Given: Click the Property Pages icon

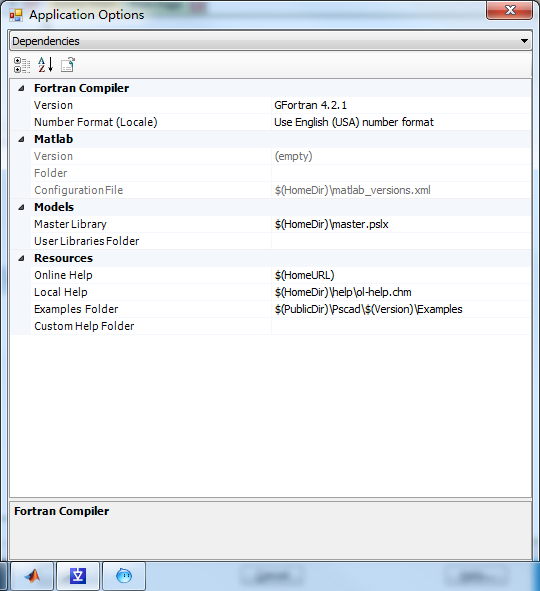Looking at the screenshot, I should pyautogui.click(x=68, y=65).
